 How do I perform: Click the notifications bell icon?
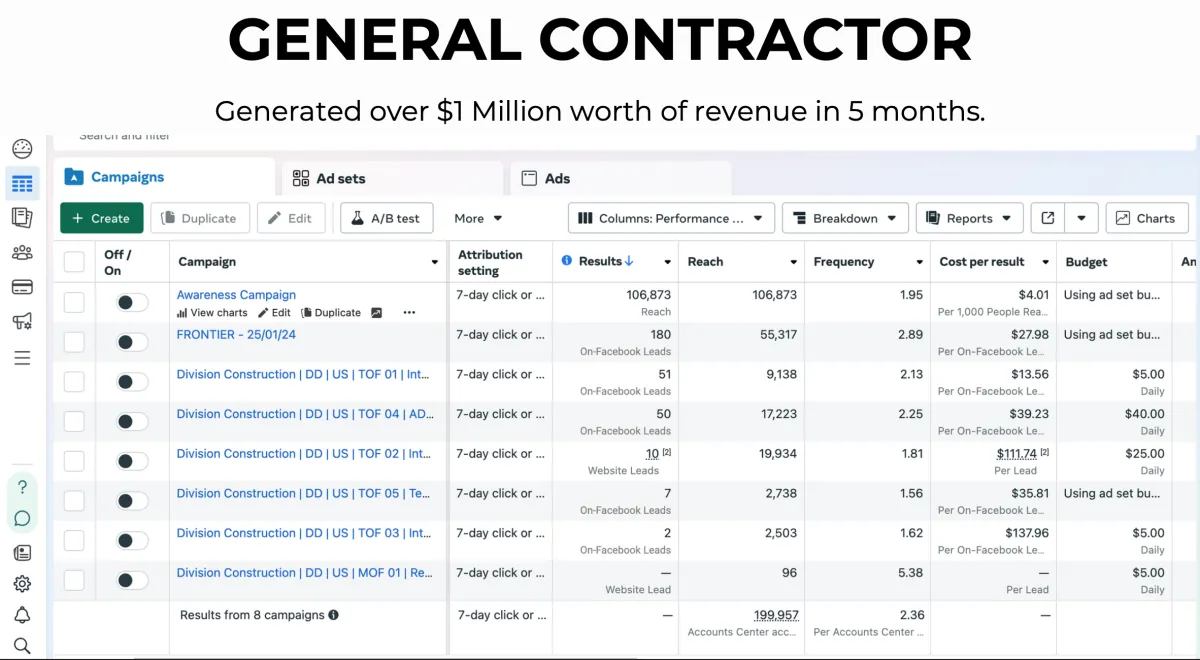coord(22,615)
